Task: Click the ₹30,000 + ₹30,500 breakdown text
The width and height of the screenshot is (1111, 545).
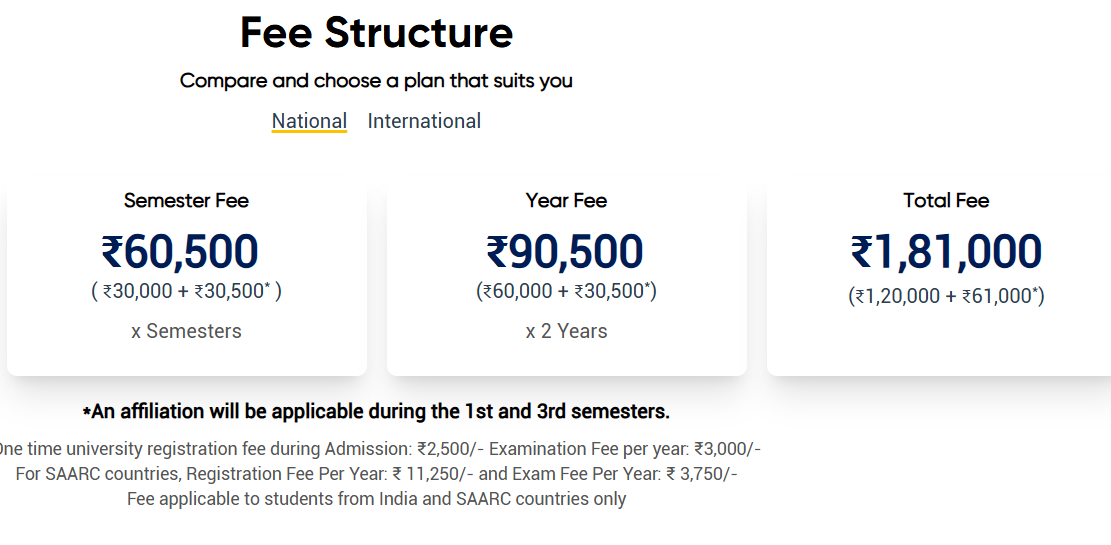Action: pyautogui.click(x=186, y=292)
